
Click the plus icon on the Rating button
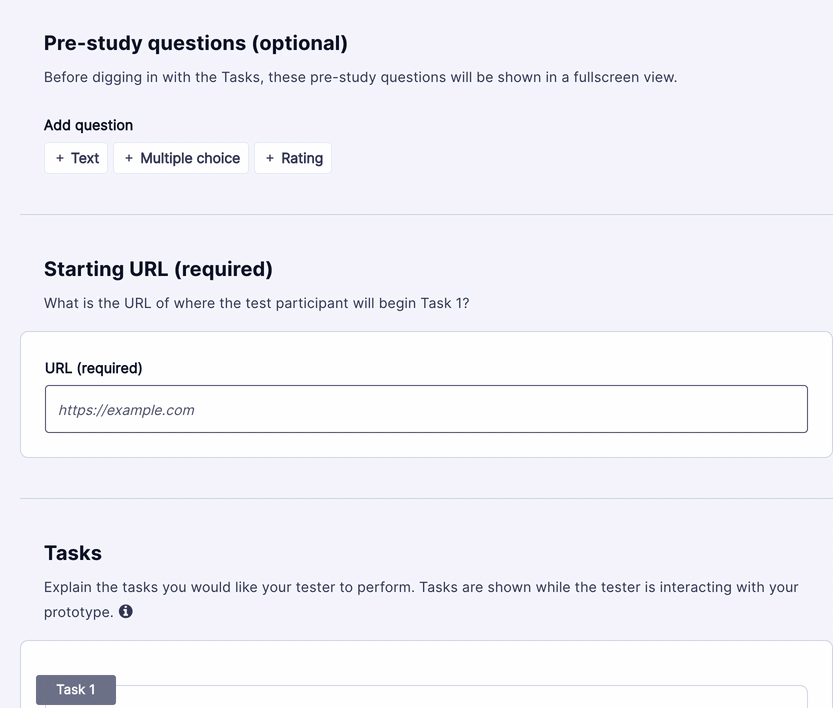(270, 158)
